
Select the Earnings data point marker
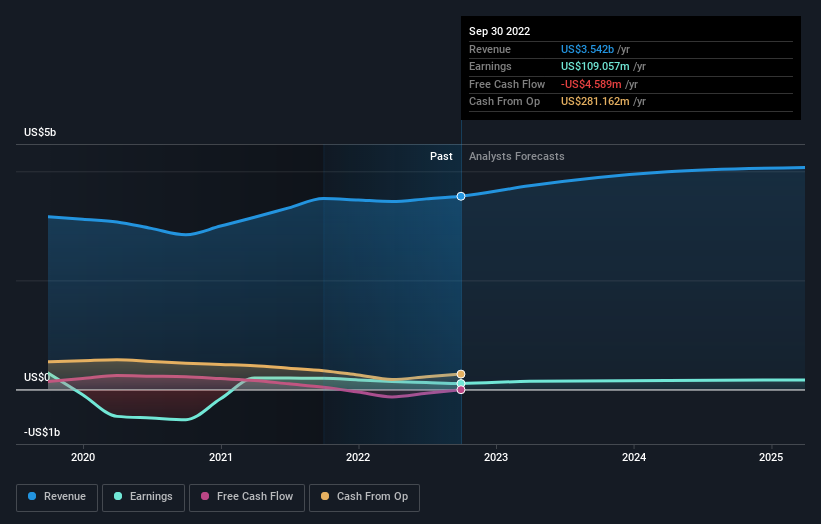click(x=461, y=384)
